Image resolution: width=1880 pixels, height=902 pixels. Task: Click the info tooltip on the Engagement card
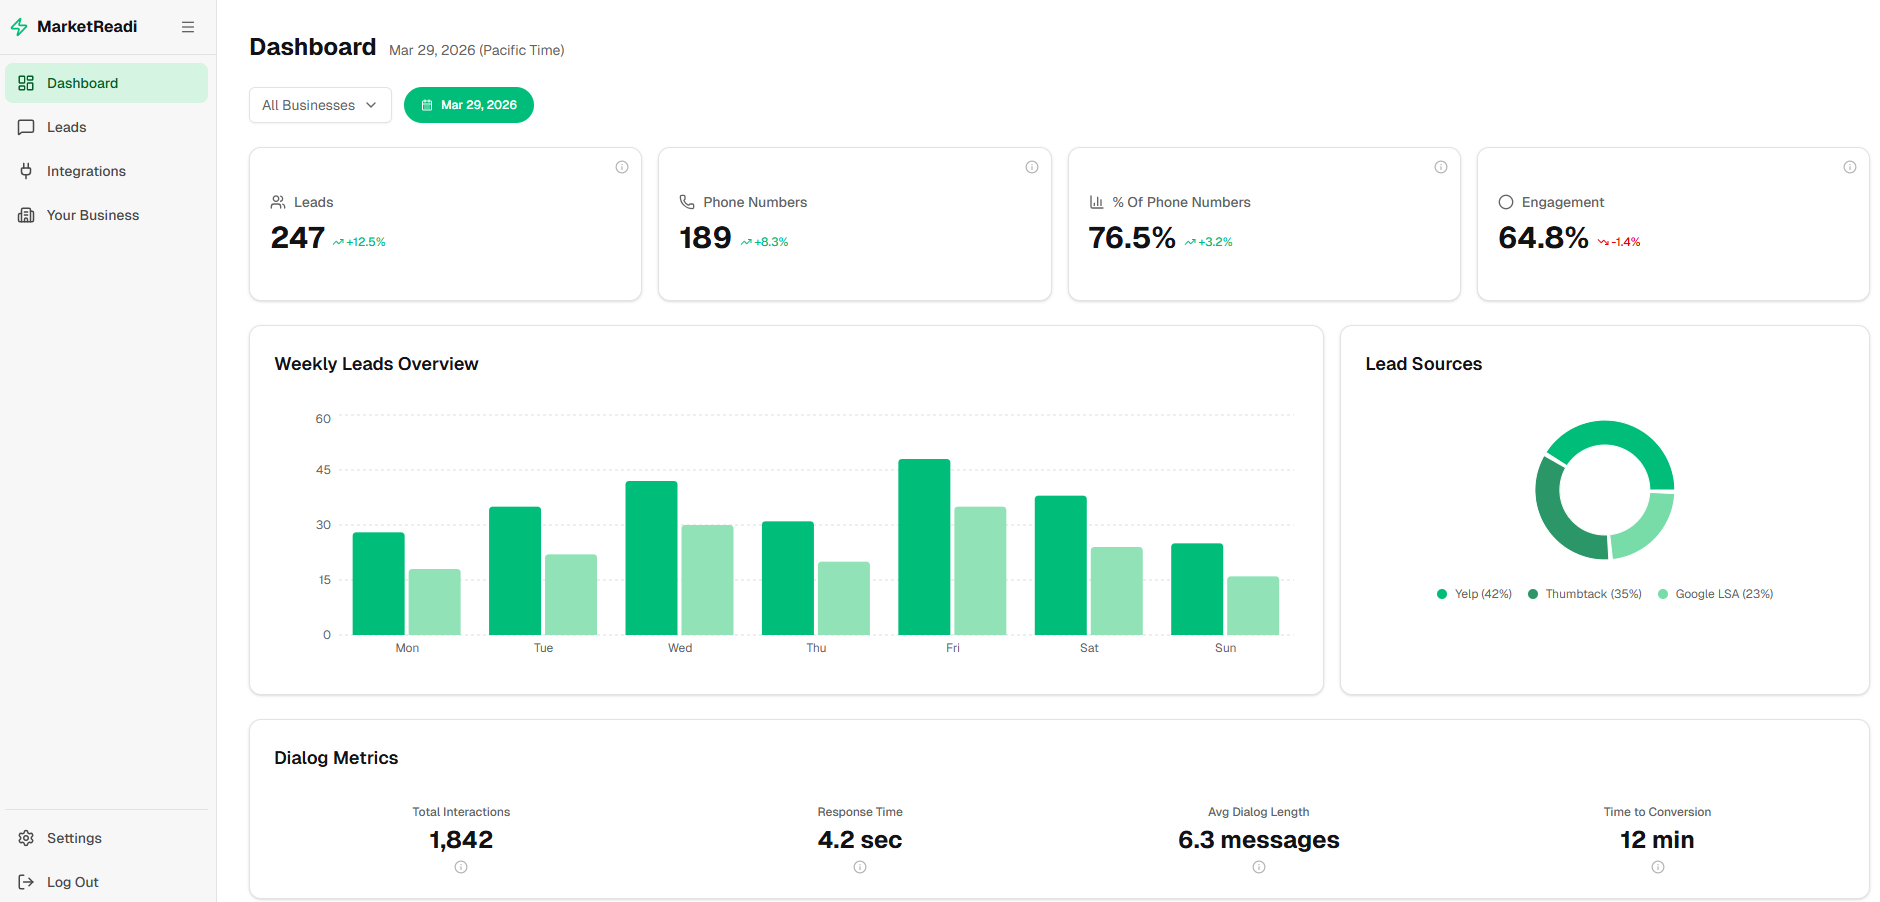point(1849,167)
